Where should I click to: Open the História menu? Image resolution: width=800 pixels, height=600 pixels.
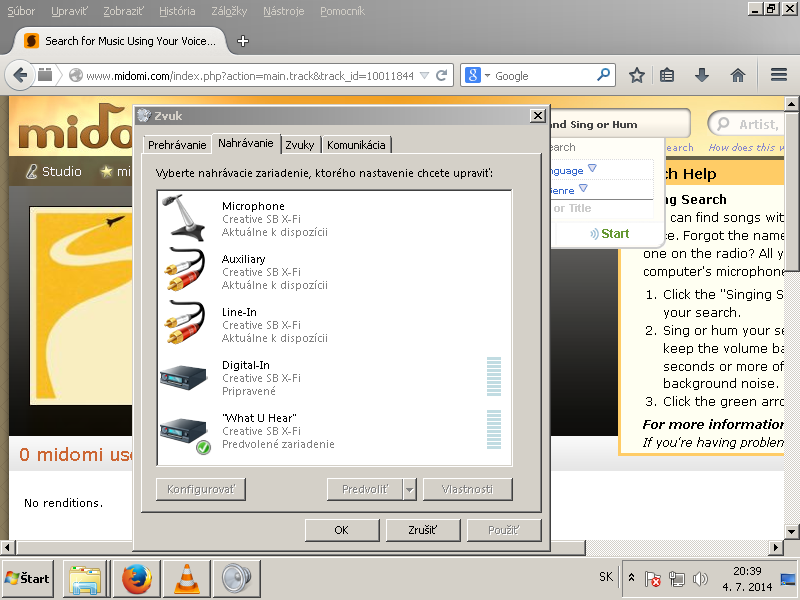[177, 11]
